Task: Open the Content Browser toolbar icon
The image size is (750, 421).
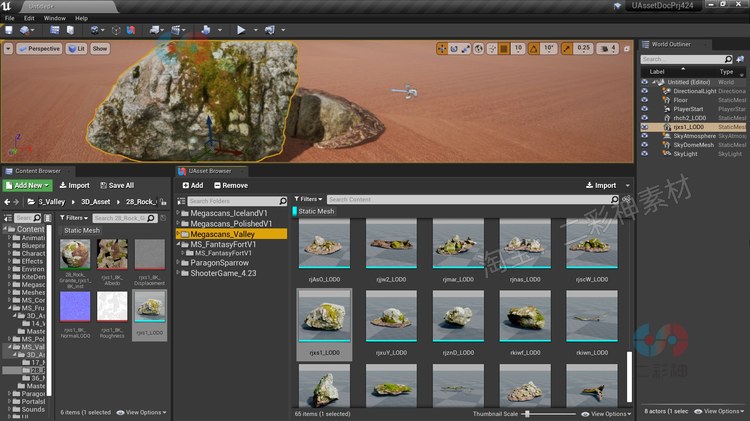Action: click(55, 30)
